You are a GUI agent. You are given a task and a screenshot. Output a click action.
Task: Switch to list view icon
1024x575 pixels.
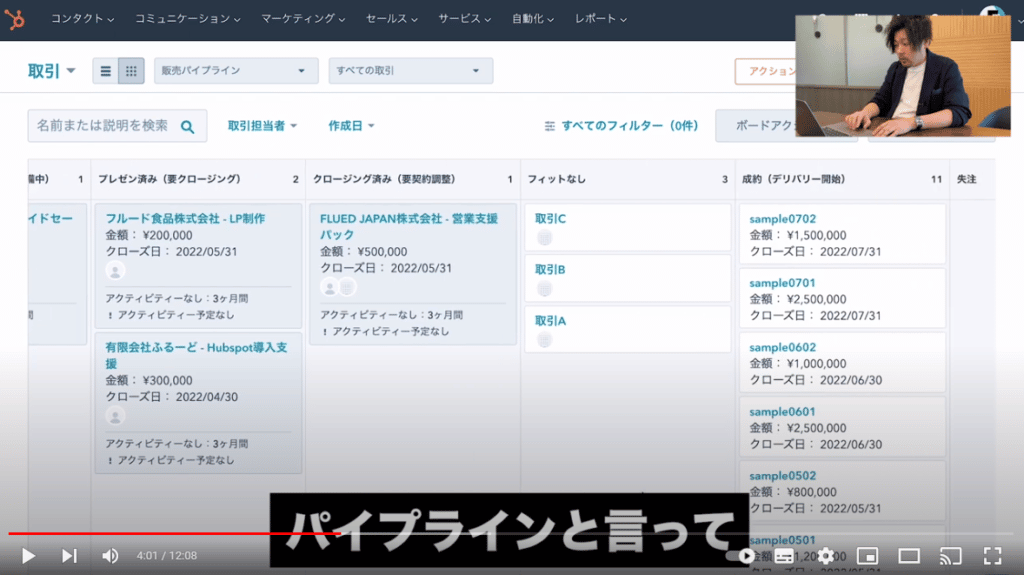[x=105, y=71]
